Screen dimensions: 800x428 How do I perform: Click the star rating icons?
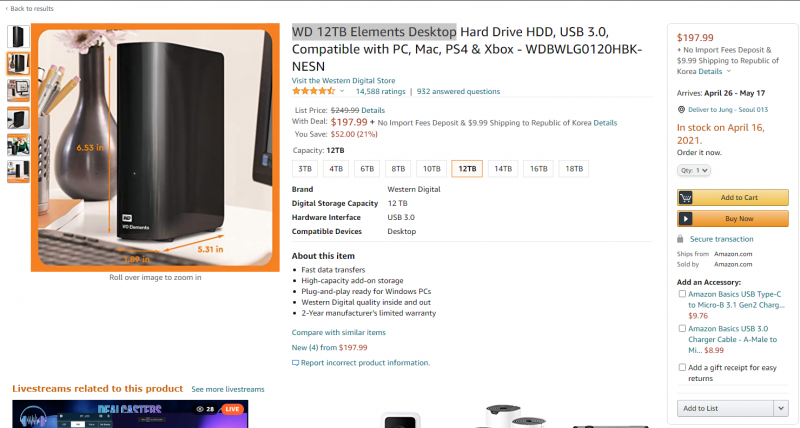click(313, 91)
